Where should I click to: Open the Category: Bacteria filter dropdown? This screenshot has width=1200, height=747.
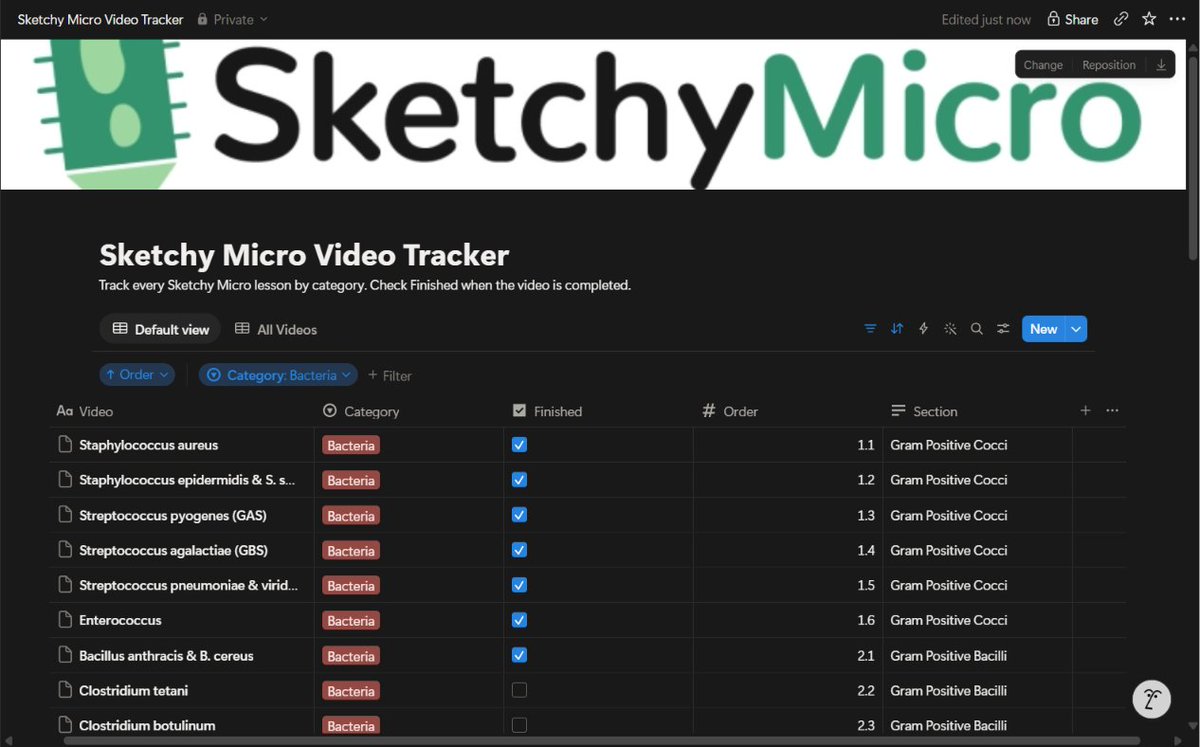click(x=278, y=375)
